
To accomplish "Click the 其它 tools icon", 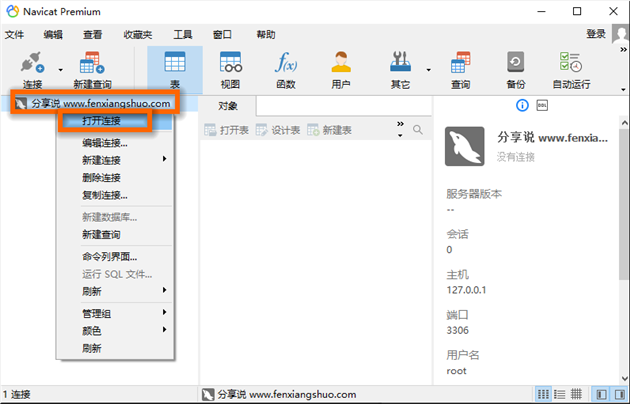I will (x=400, y=63).
